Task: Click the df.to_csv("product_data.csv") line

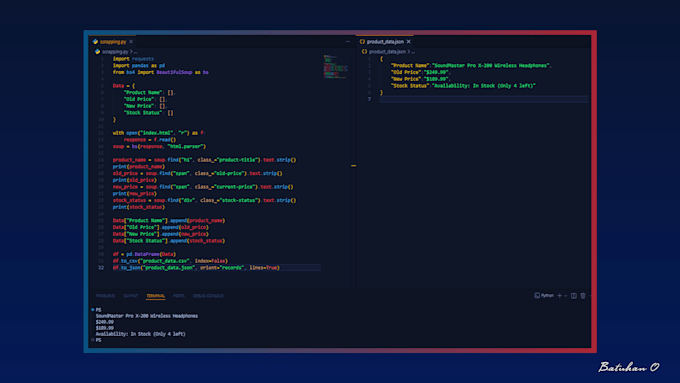Action: (170, 261)
